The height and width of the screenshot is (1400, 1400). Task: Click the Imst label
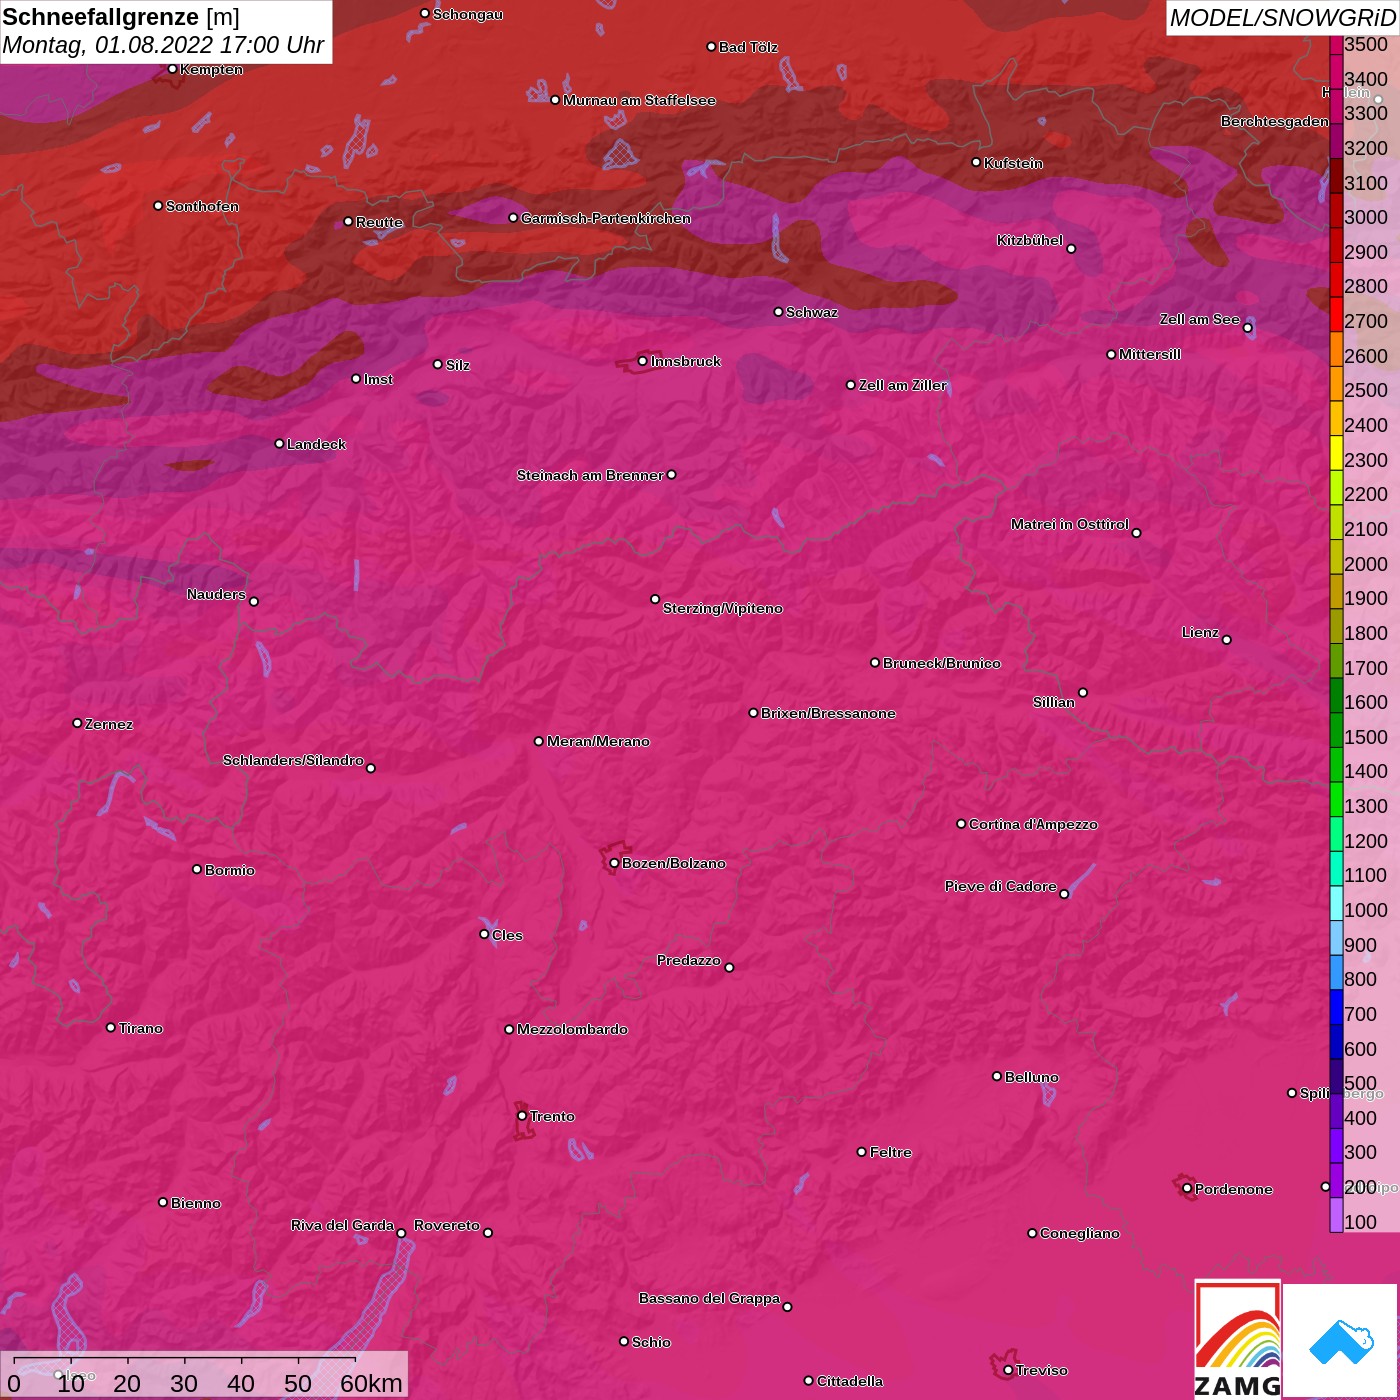click(x=378, y=379)
